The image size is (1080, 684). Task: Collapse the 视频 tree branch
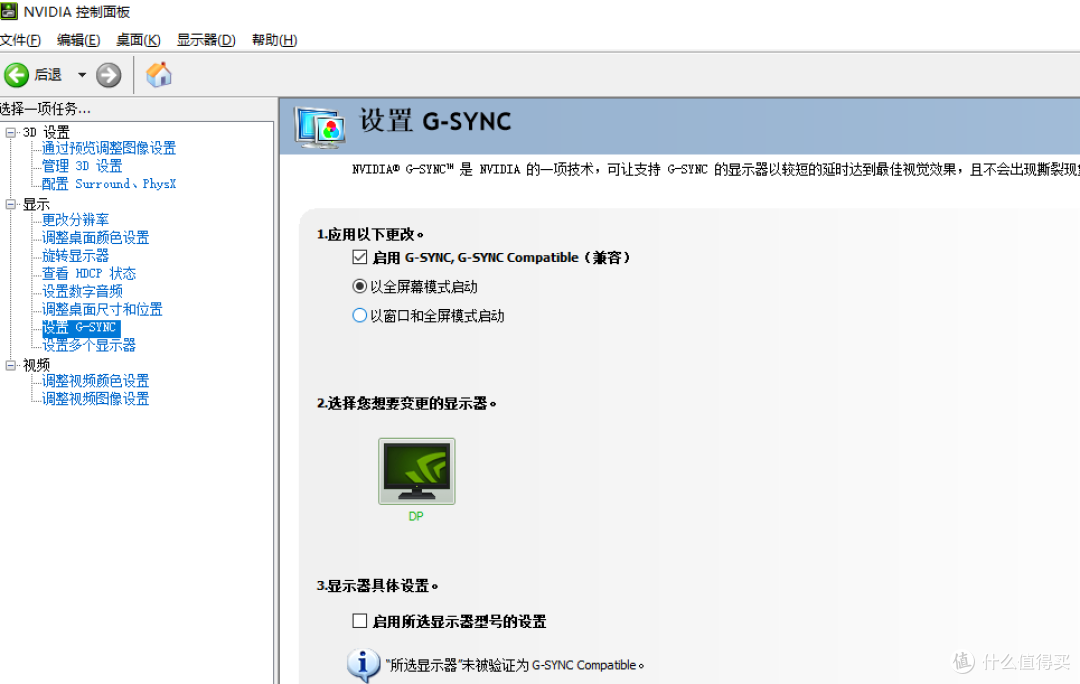coord(10,364)
